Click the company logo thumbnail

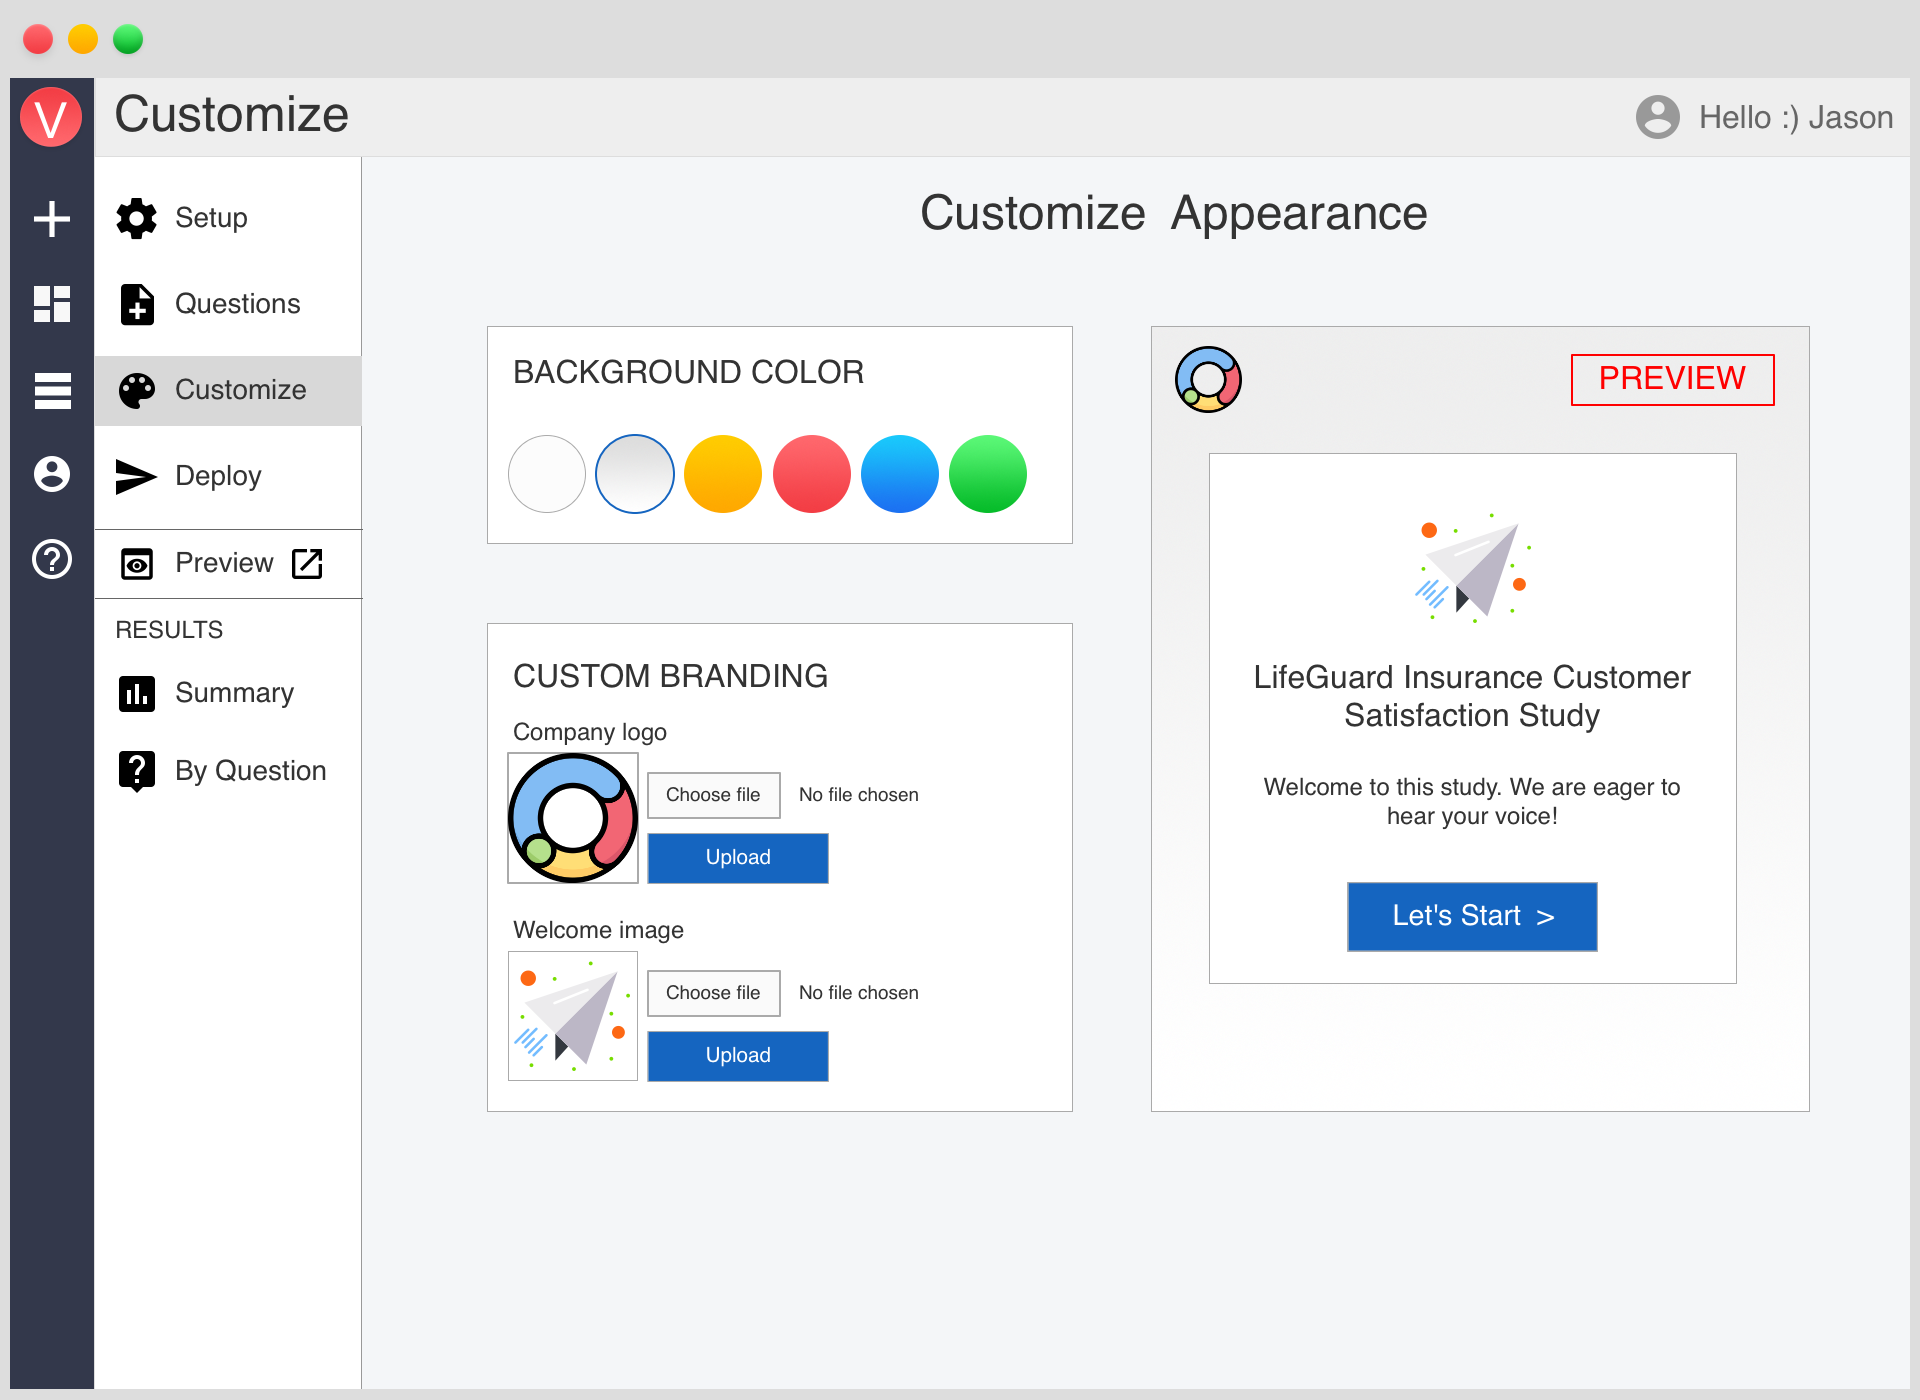(x=573, y=818)
